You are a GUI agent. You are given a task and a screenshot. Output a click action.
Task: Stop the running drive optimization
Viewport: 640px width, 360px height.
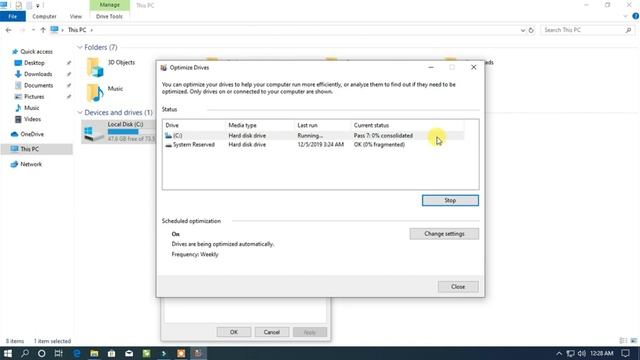pos(450,200)
